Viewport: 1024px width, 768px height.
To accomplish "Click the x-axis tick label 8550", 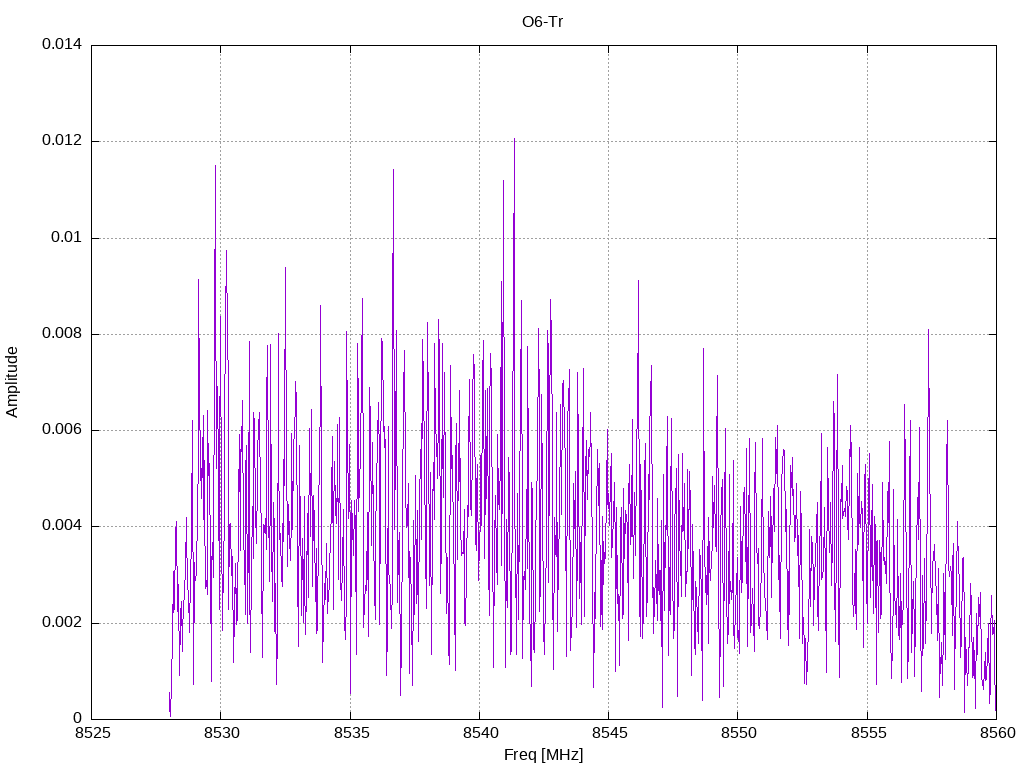I will click(x=739, y=733).
